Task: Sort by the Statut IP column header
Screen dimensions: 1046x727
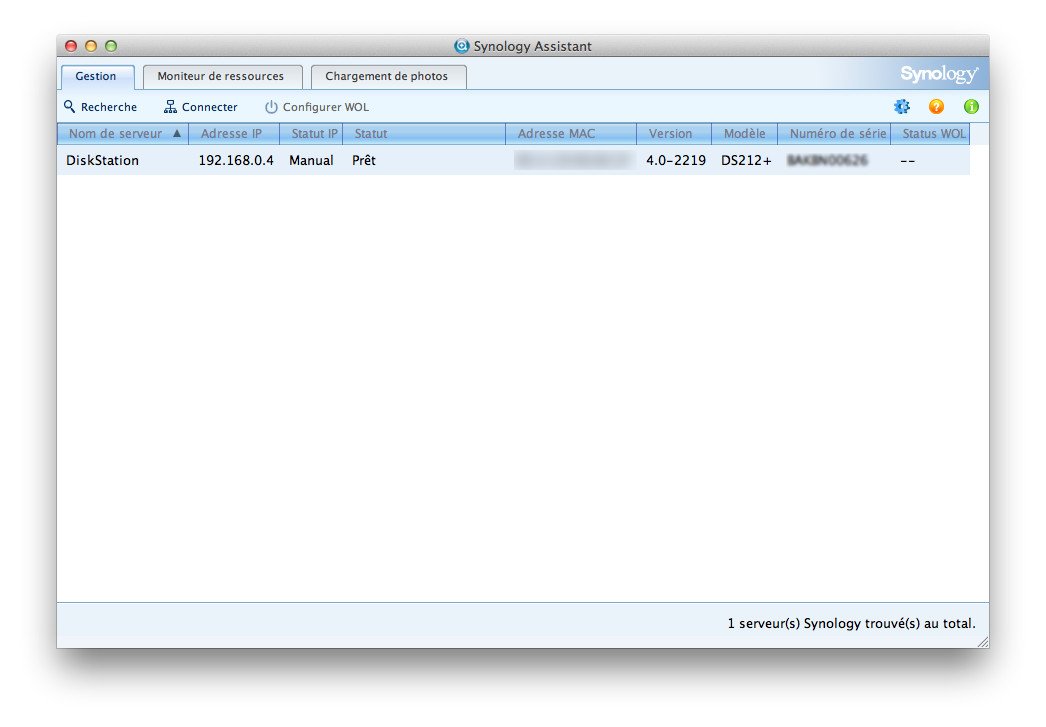Action: pos(314,134)
